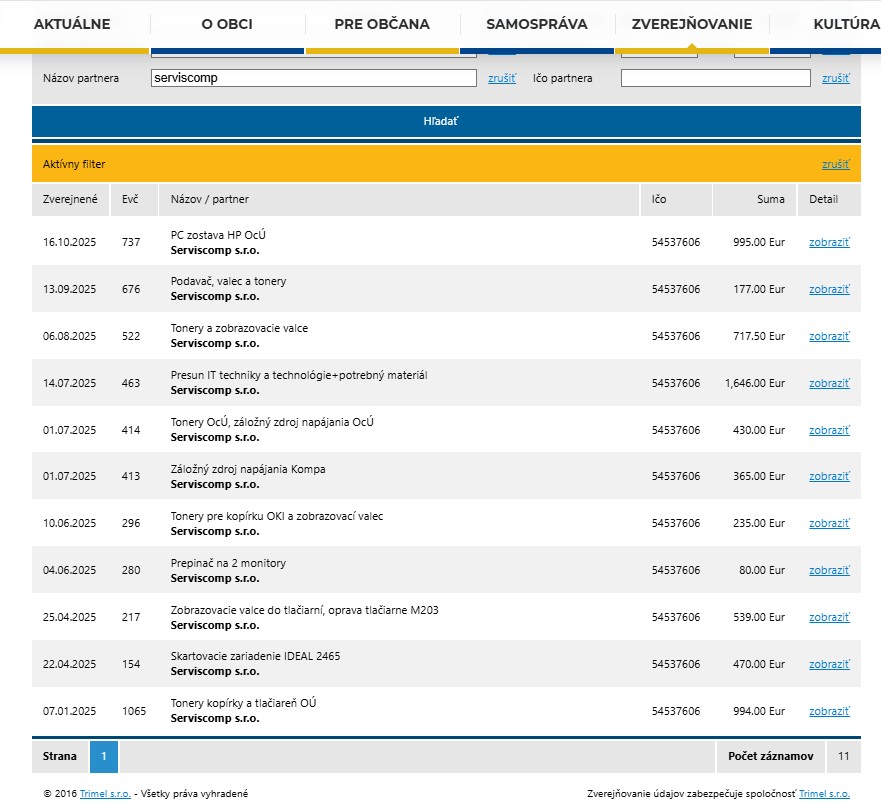Open the AKTUÁLNE menu item
The image size is (881, 805).
coord(72,24)
